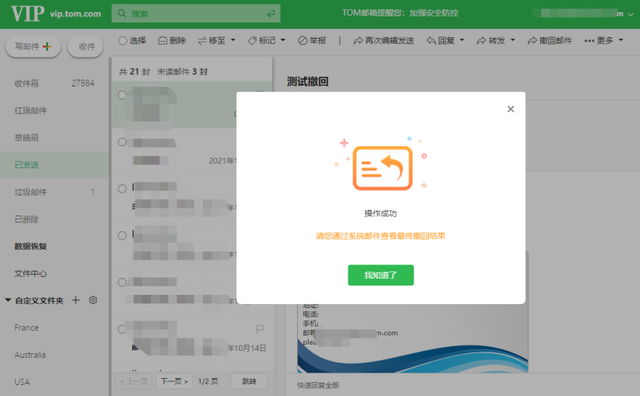Screen dimensions: 640x396
Task: Open 文件中心 file center
Action: [x=31, y=274]
